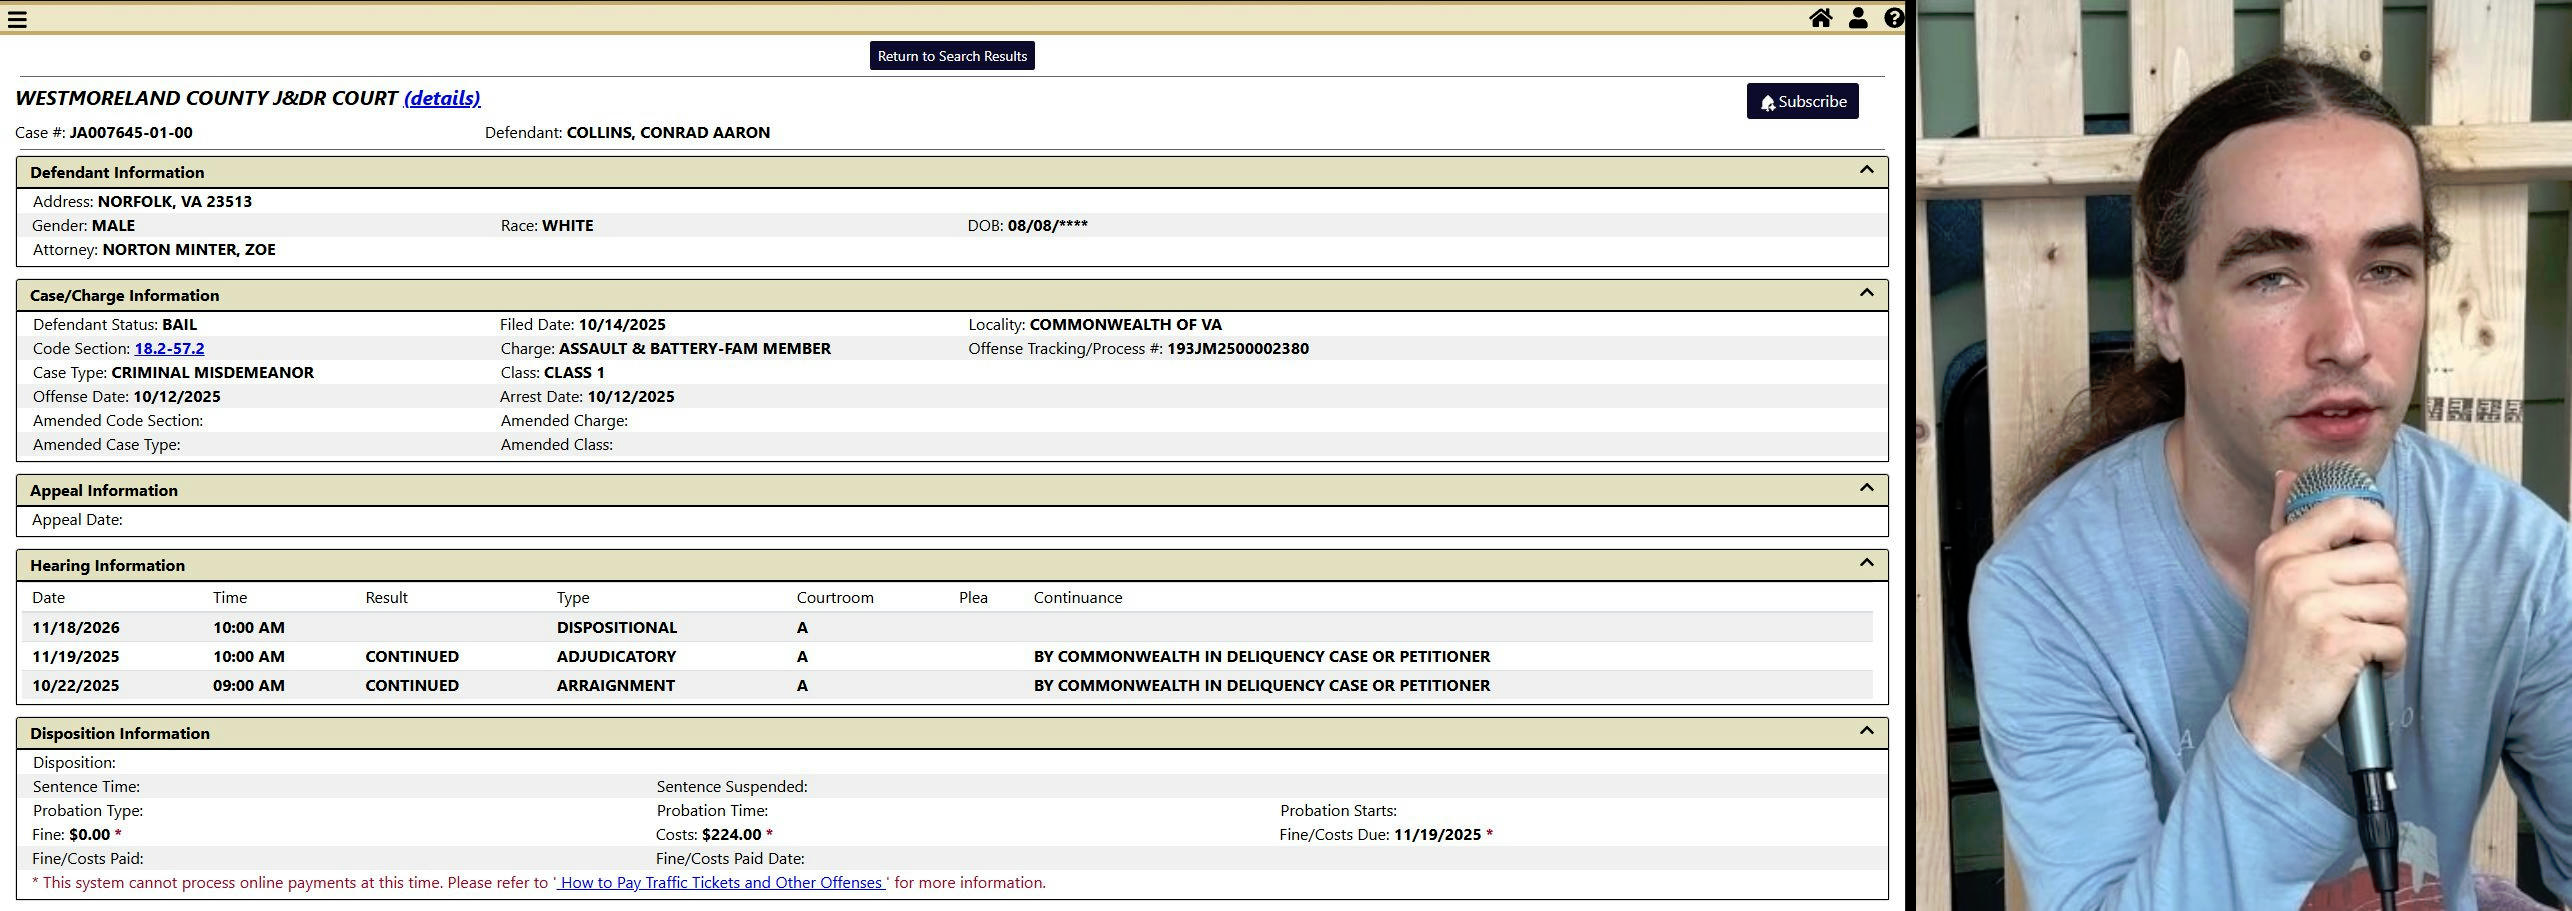Screen dimensions: 2572x911
Task: Open the court (details) link
Action: [x=441, y=98]
